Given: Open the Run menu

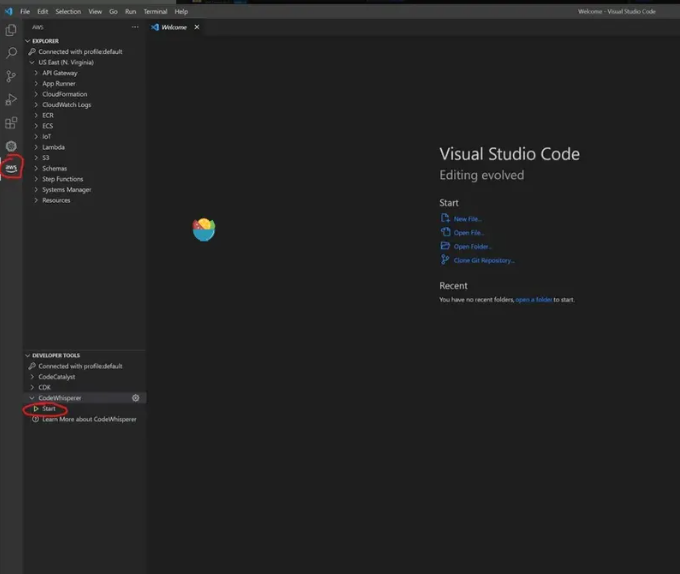Looking at the screenshot, I should pyautogui.click(x=131, y=12).
